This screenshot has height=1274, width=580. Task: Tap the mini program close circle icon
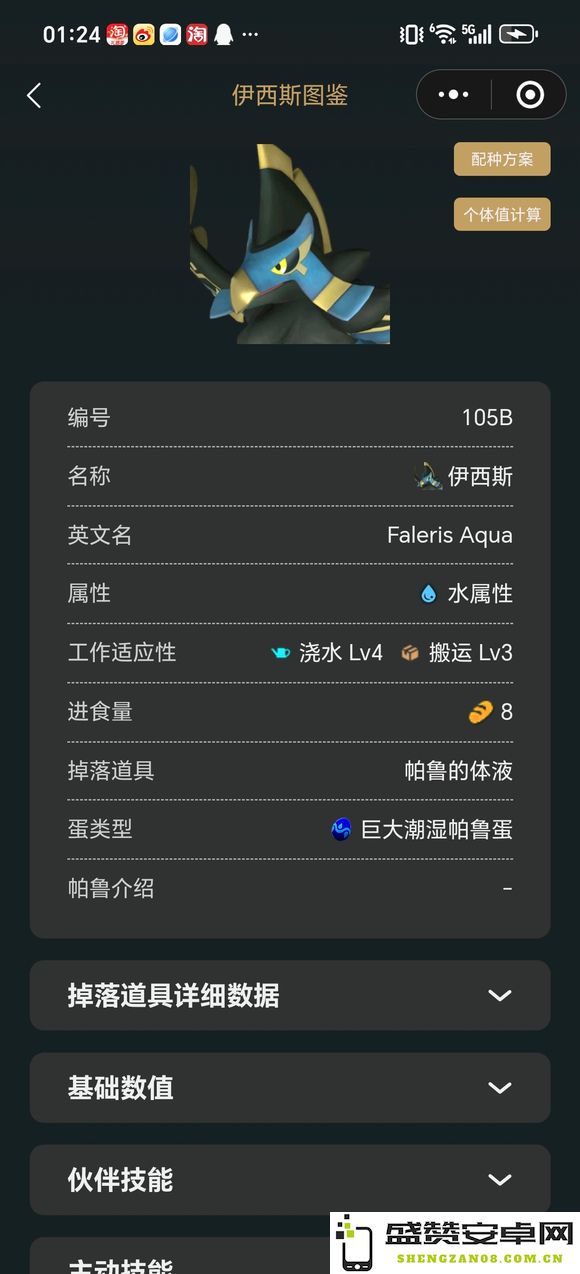click(x=530, y=95)
